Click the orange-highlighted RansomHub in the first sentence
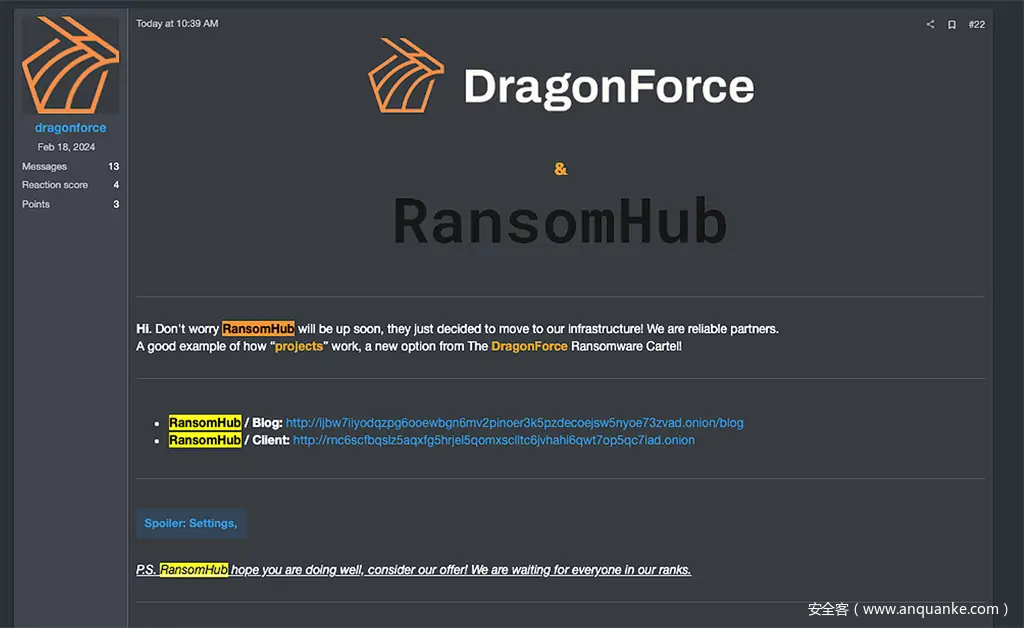1024x628 pixels. pyautogui.click(x=258, y=329)
